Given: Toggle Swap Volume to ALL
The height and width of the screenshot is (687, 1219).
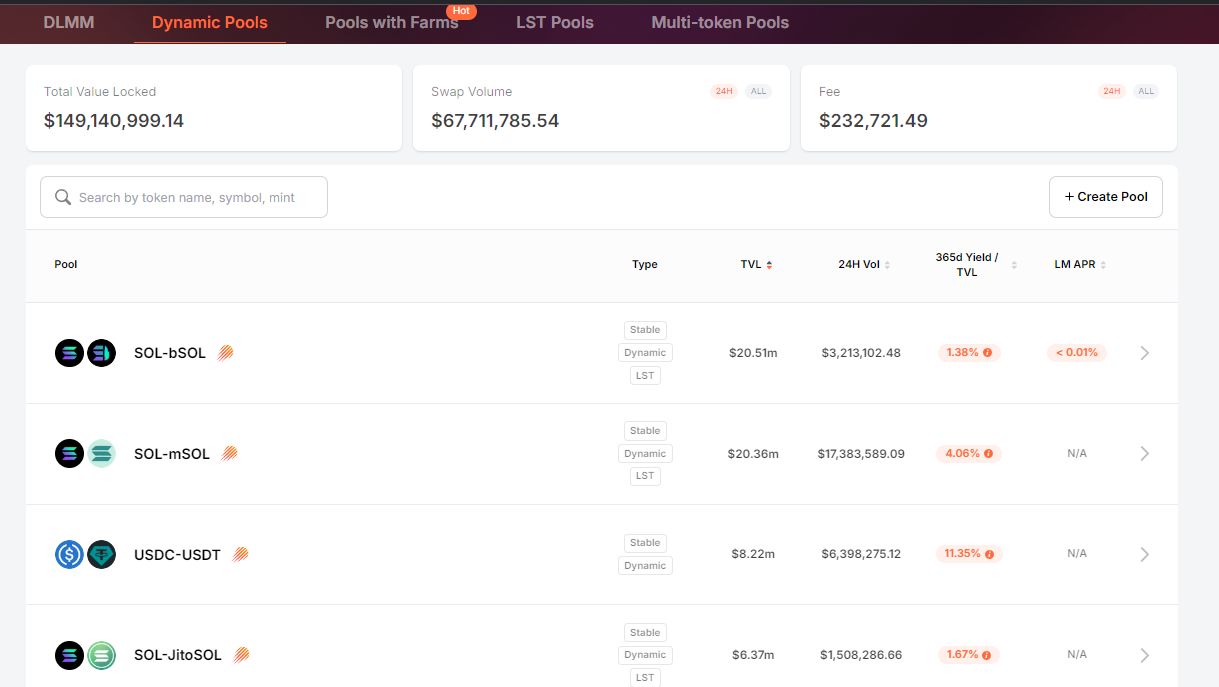Looking at the screenshot, I should tap(758, 92).
